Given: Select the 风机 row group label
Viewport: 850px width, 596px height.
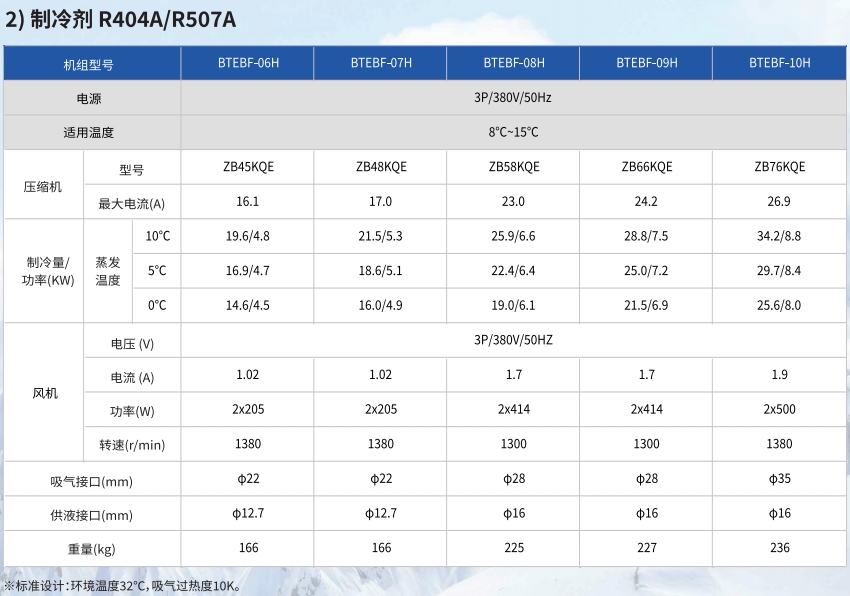Looking at the screenshot, I should click(45, 393).
